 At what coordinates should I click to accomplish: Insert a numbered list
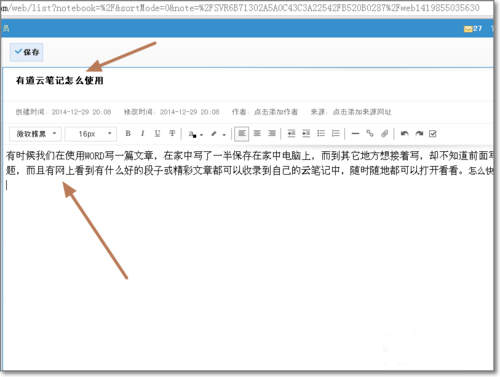(x=336, y=134)
